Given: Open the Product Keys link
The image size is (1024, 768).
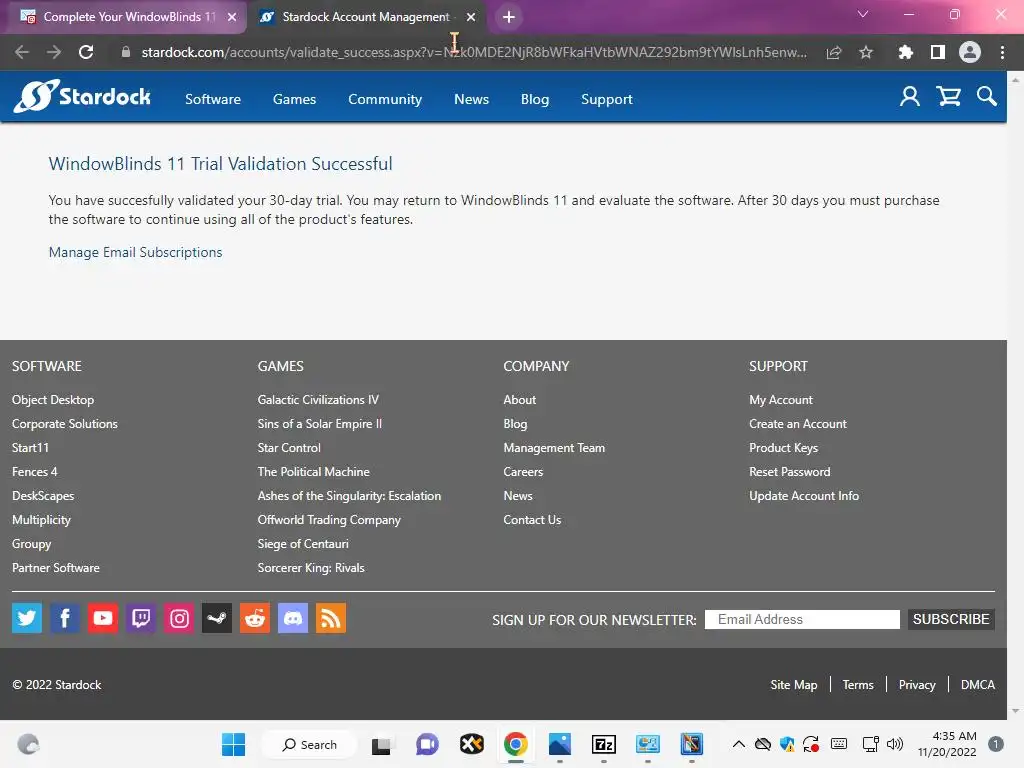Looking at the screenshot, I should [784, 448].
